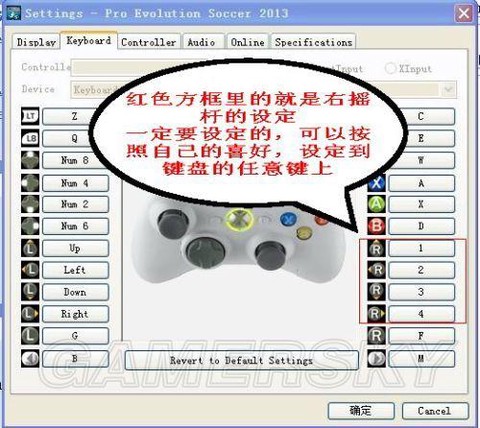The image size is (480, 428).
Task: Click the Back button icon beside B
Action: coord(30,358)
